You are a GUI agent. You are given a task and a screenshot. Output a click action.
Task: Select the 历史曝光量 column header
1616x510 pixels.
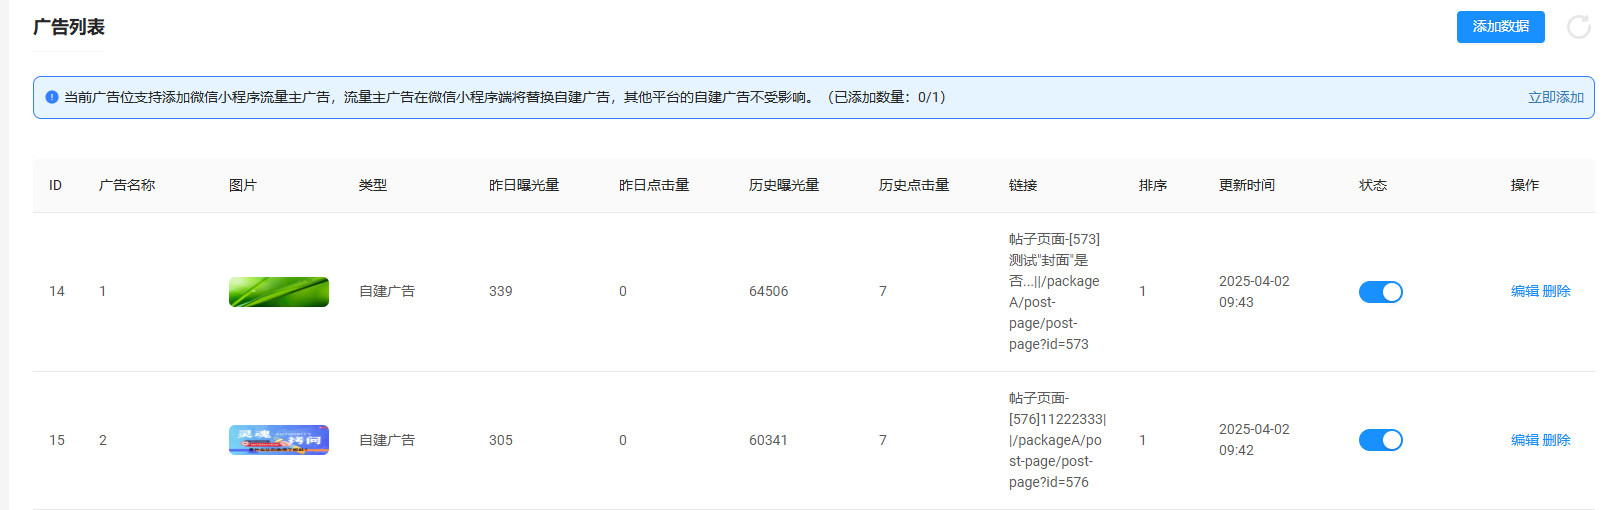pyautogui.click(x=784, y=185)
